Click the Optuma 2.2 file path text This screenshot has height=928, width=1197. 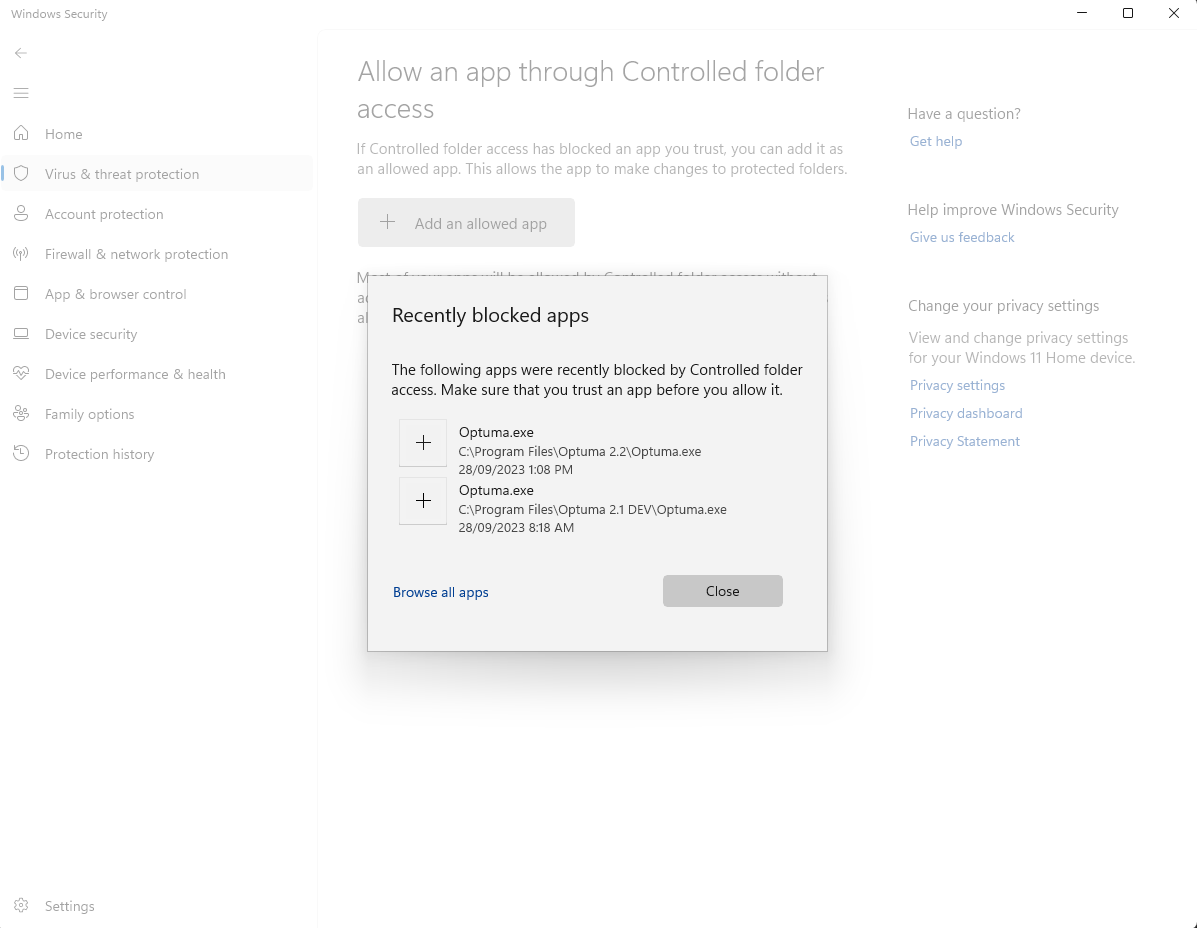click(x=579, y=451)
